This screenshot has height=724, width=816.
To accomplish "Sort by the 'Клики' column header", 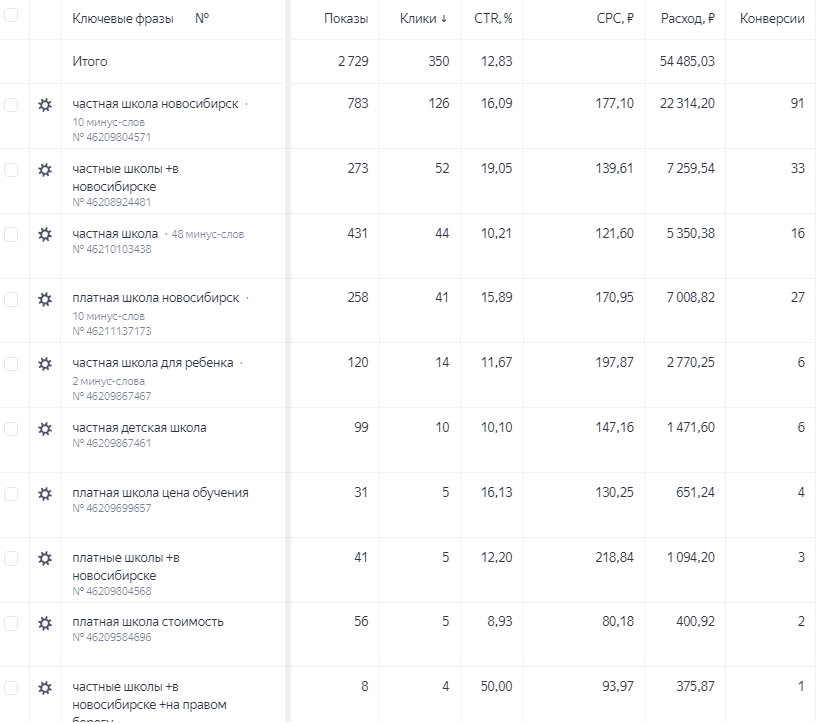I will click(423, 19).
